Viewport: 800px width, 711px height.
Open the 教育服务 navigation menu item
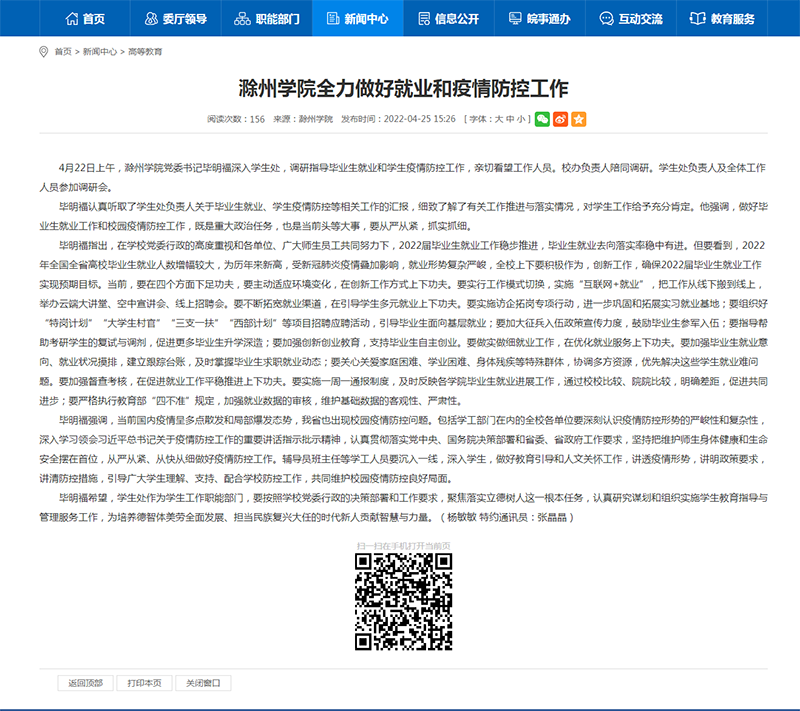click(x=722, y=18)
